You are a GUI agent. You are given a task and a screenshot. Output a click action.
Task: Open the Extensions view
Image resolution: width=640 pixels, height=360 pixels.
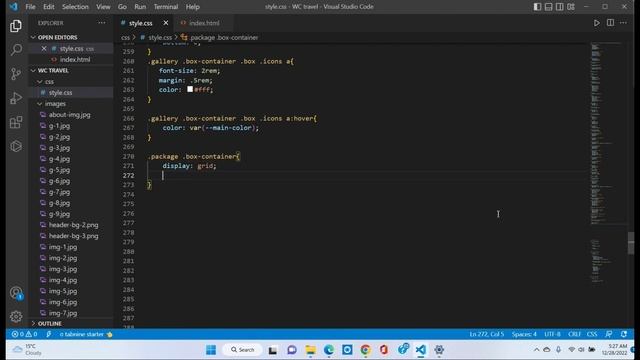tap(16, 122)
